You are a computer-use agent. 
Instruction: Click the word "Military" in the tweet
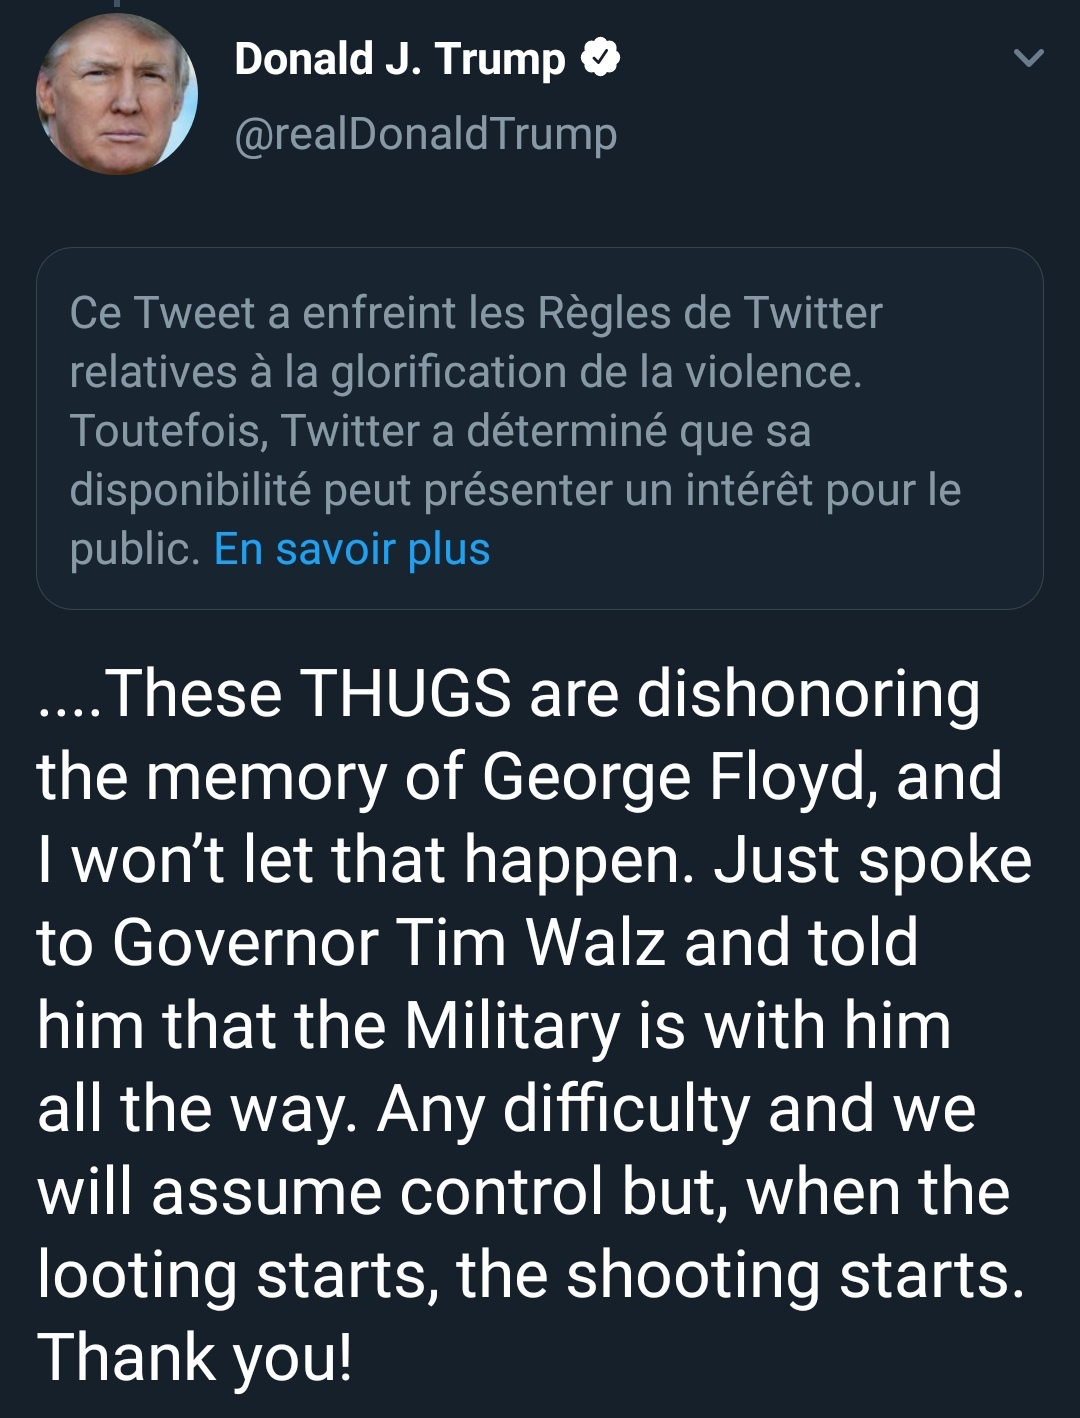(513, 1026)
